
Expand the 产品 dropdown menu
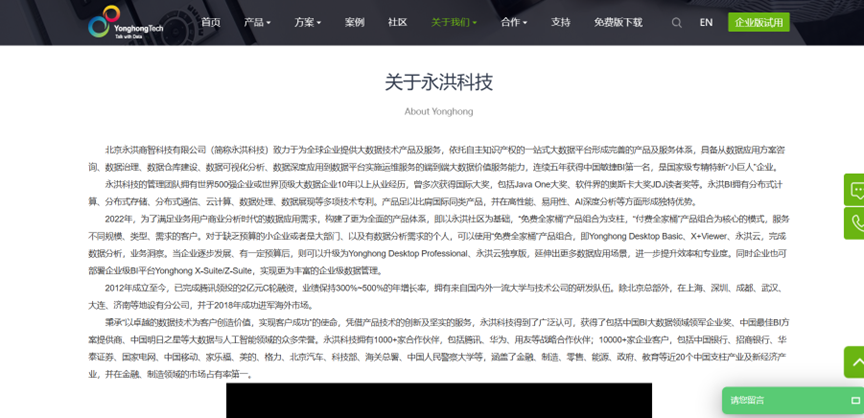click(x=257, y=22)
